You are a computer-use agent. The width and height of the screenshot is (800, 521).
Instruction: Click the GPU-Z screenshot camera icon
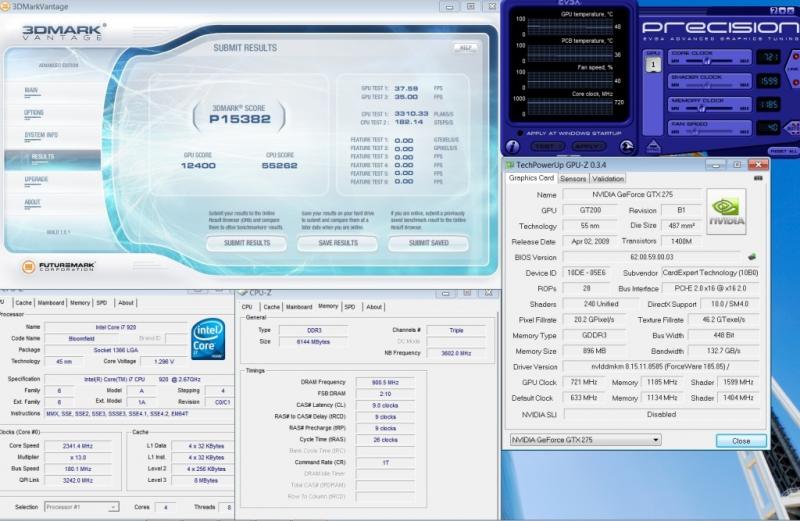point(758,178)
